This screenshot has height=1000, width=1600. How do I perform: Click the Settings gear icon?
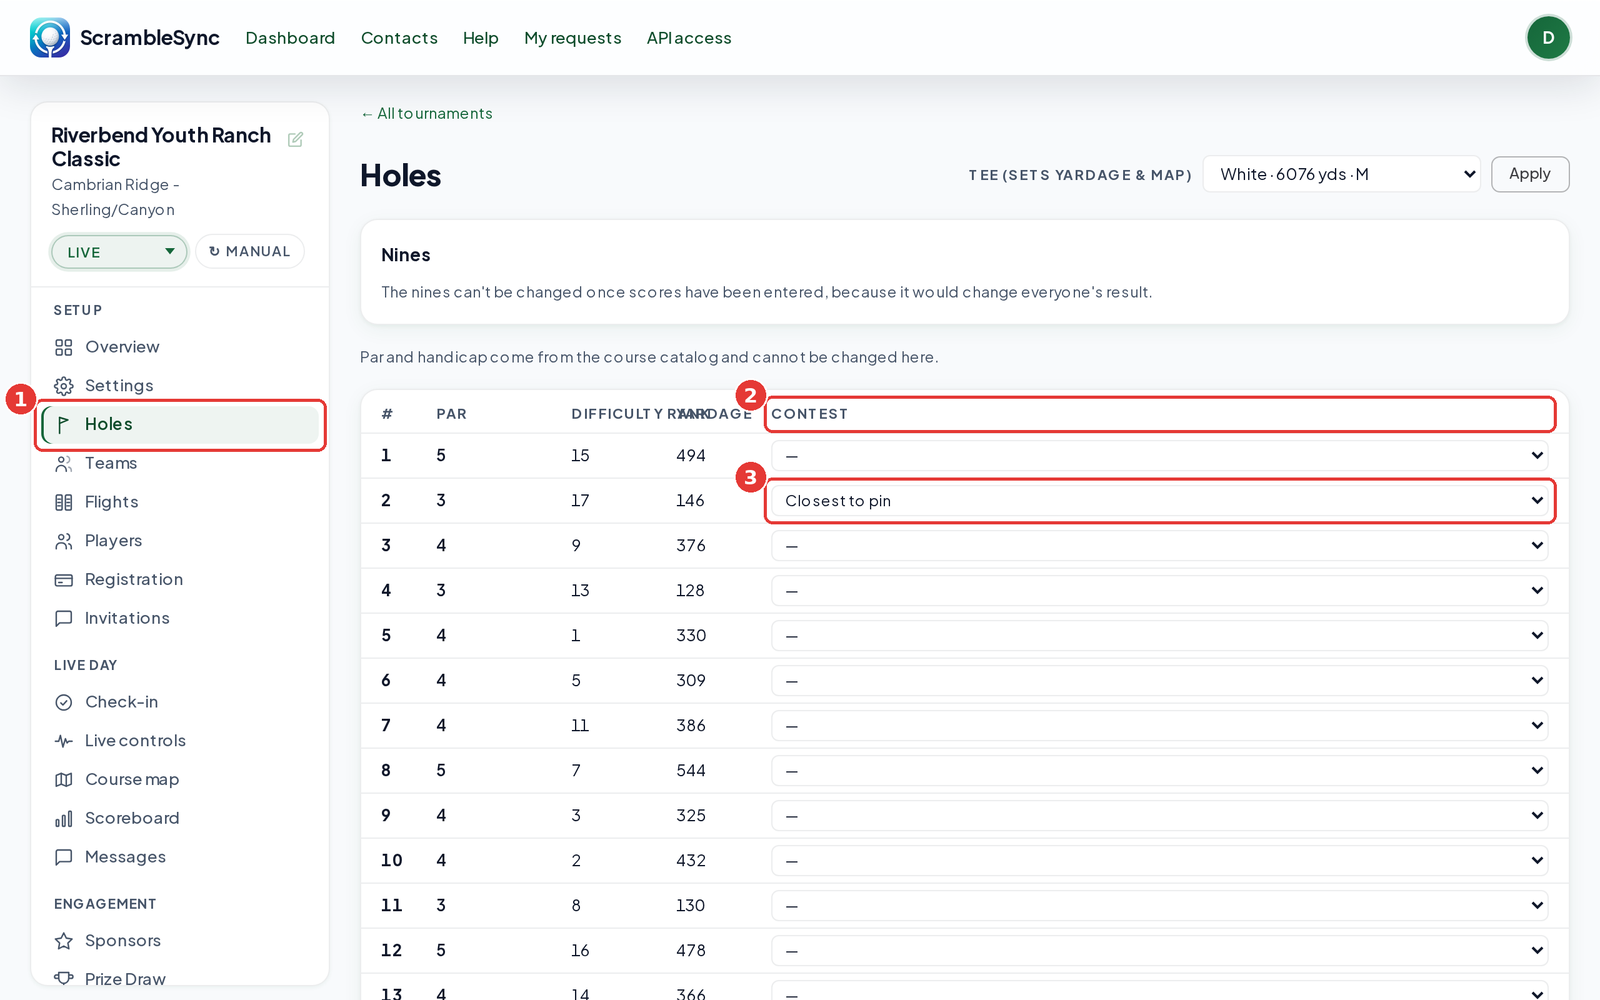(x=64, y=386)
